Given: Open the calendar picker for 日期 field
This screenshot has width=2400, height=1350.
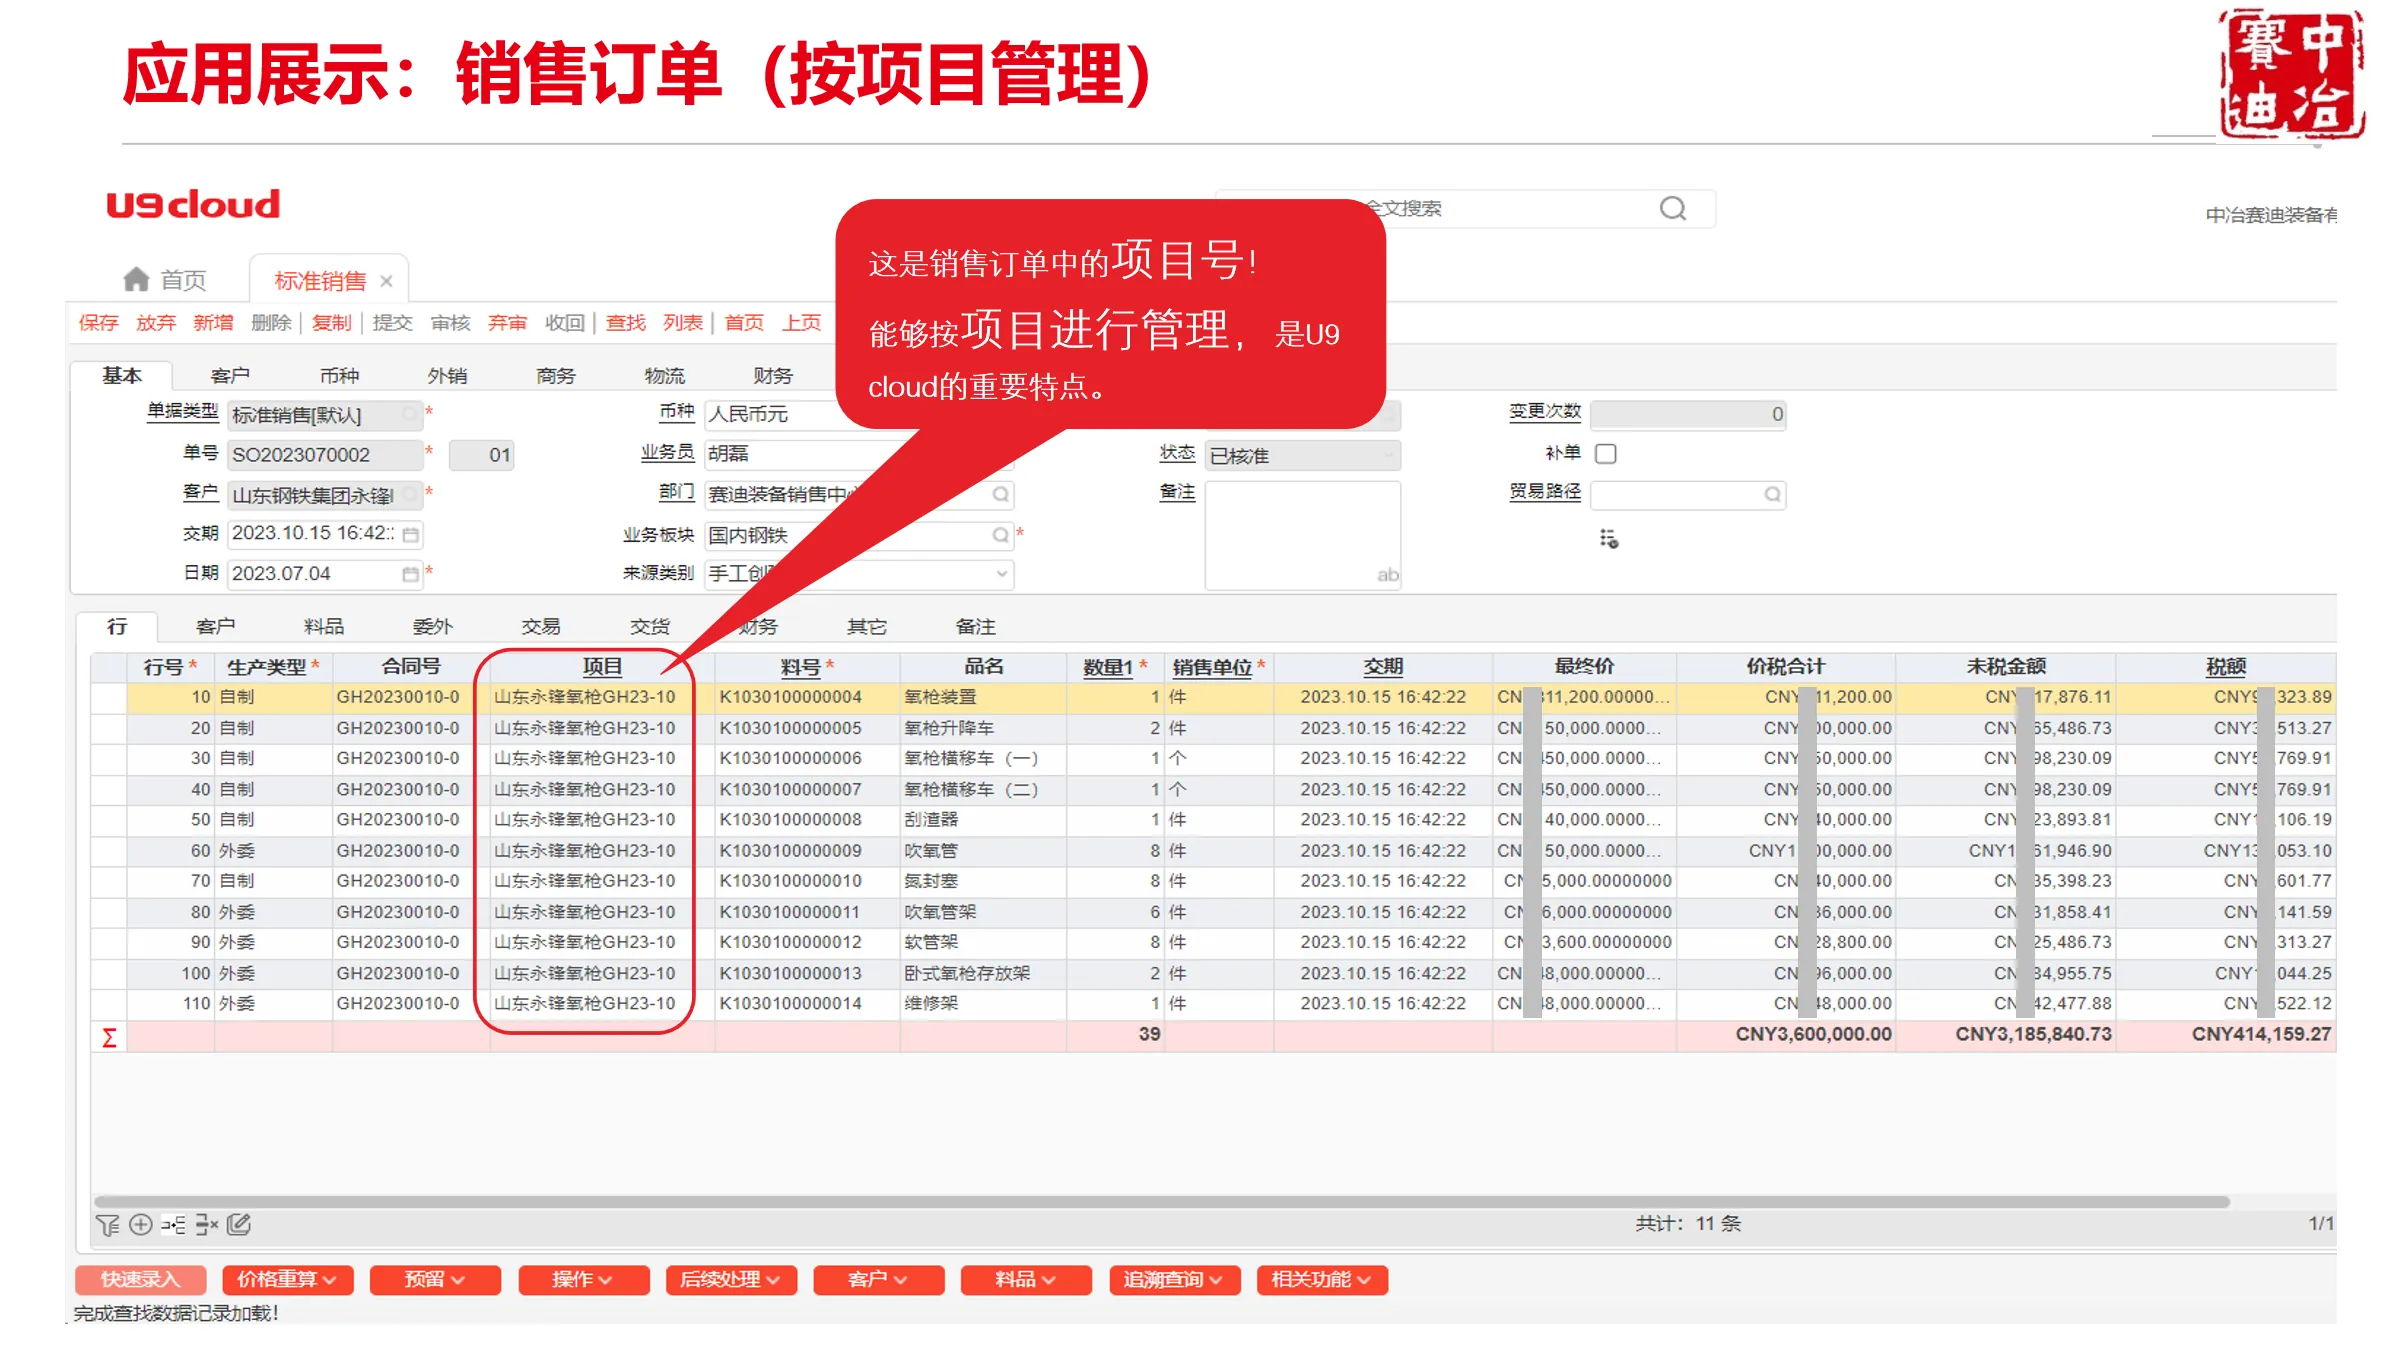Looking at the screenshot, I should click(x=410, y=574).
